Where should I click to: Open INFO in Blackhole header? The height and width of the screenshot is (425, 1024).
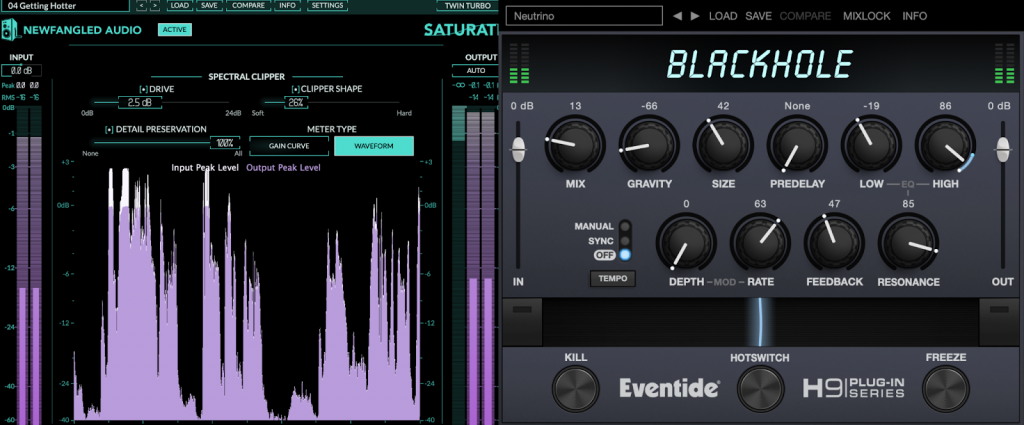point(914,16)
